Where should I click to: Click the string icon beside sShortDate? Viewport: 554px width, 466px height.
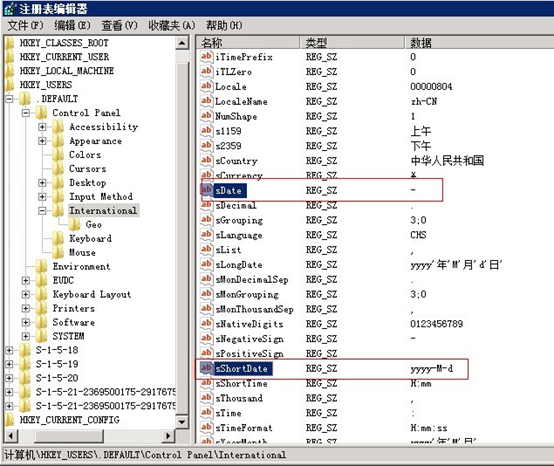[206, 368]
